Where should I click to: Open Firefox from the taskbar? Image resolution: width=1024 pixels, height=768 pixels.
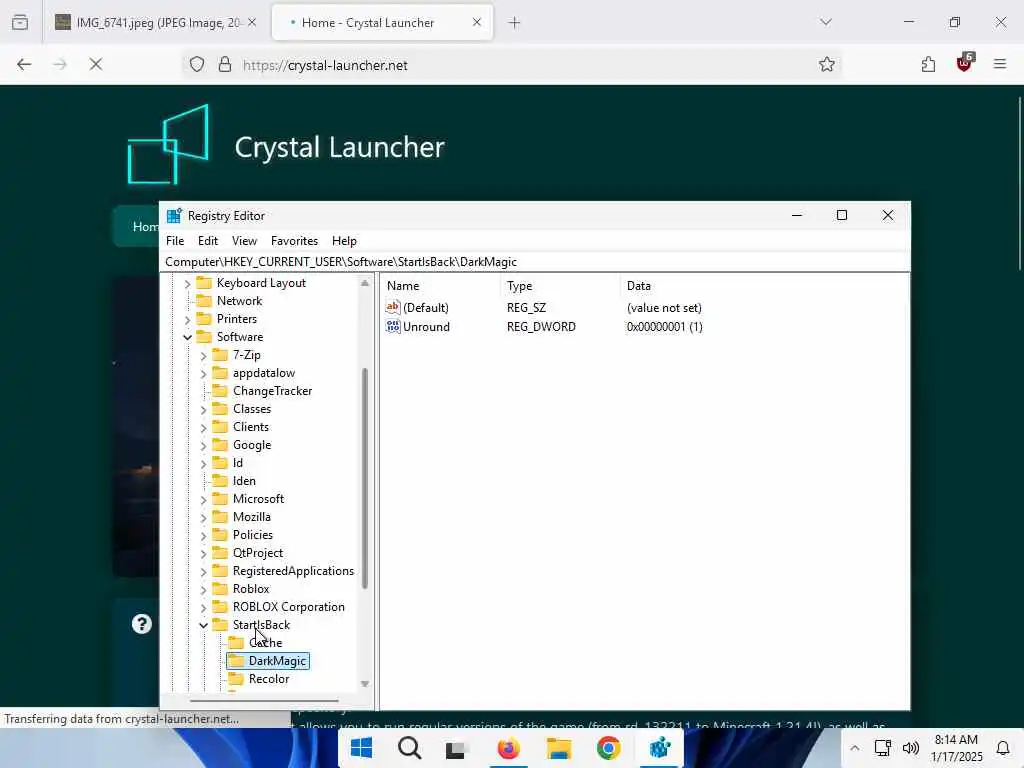click(508, 748)
